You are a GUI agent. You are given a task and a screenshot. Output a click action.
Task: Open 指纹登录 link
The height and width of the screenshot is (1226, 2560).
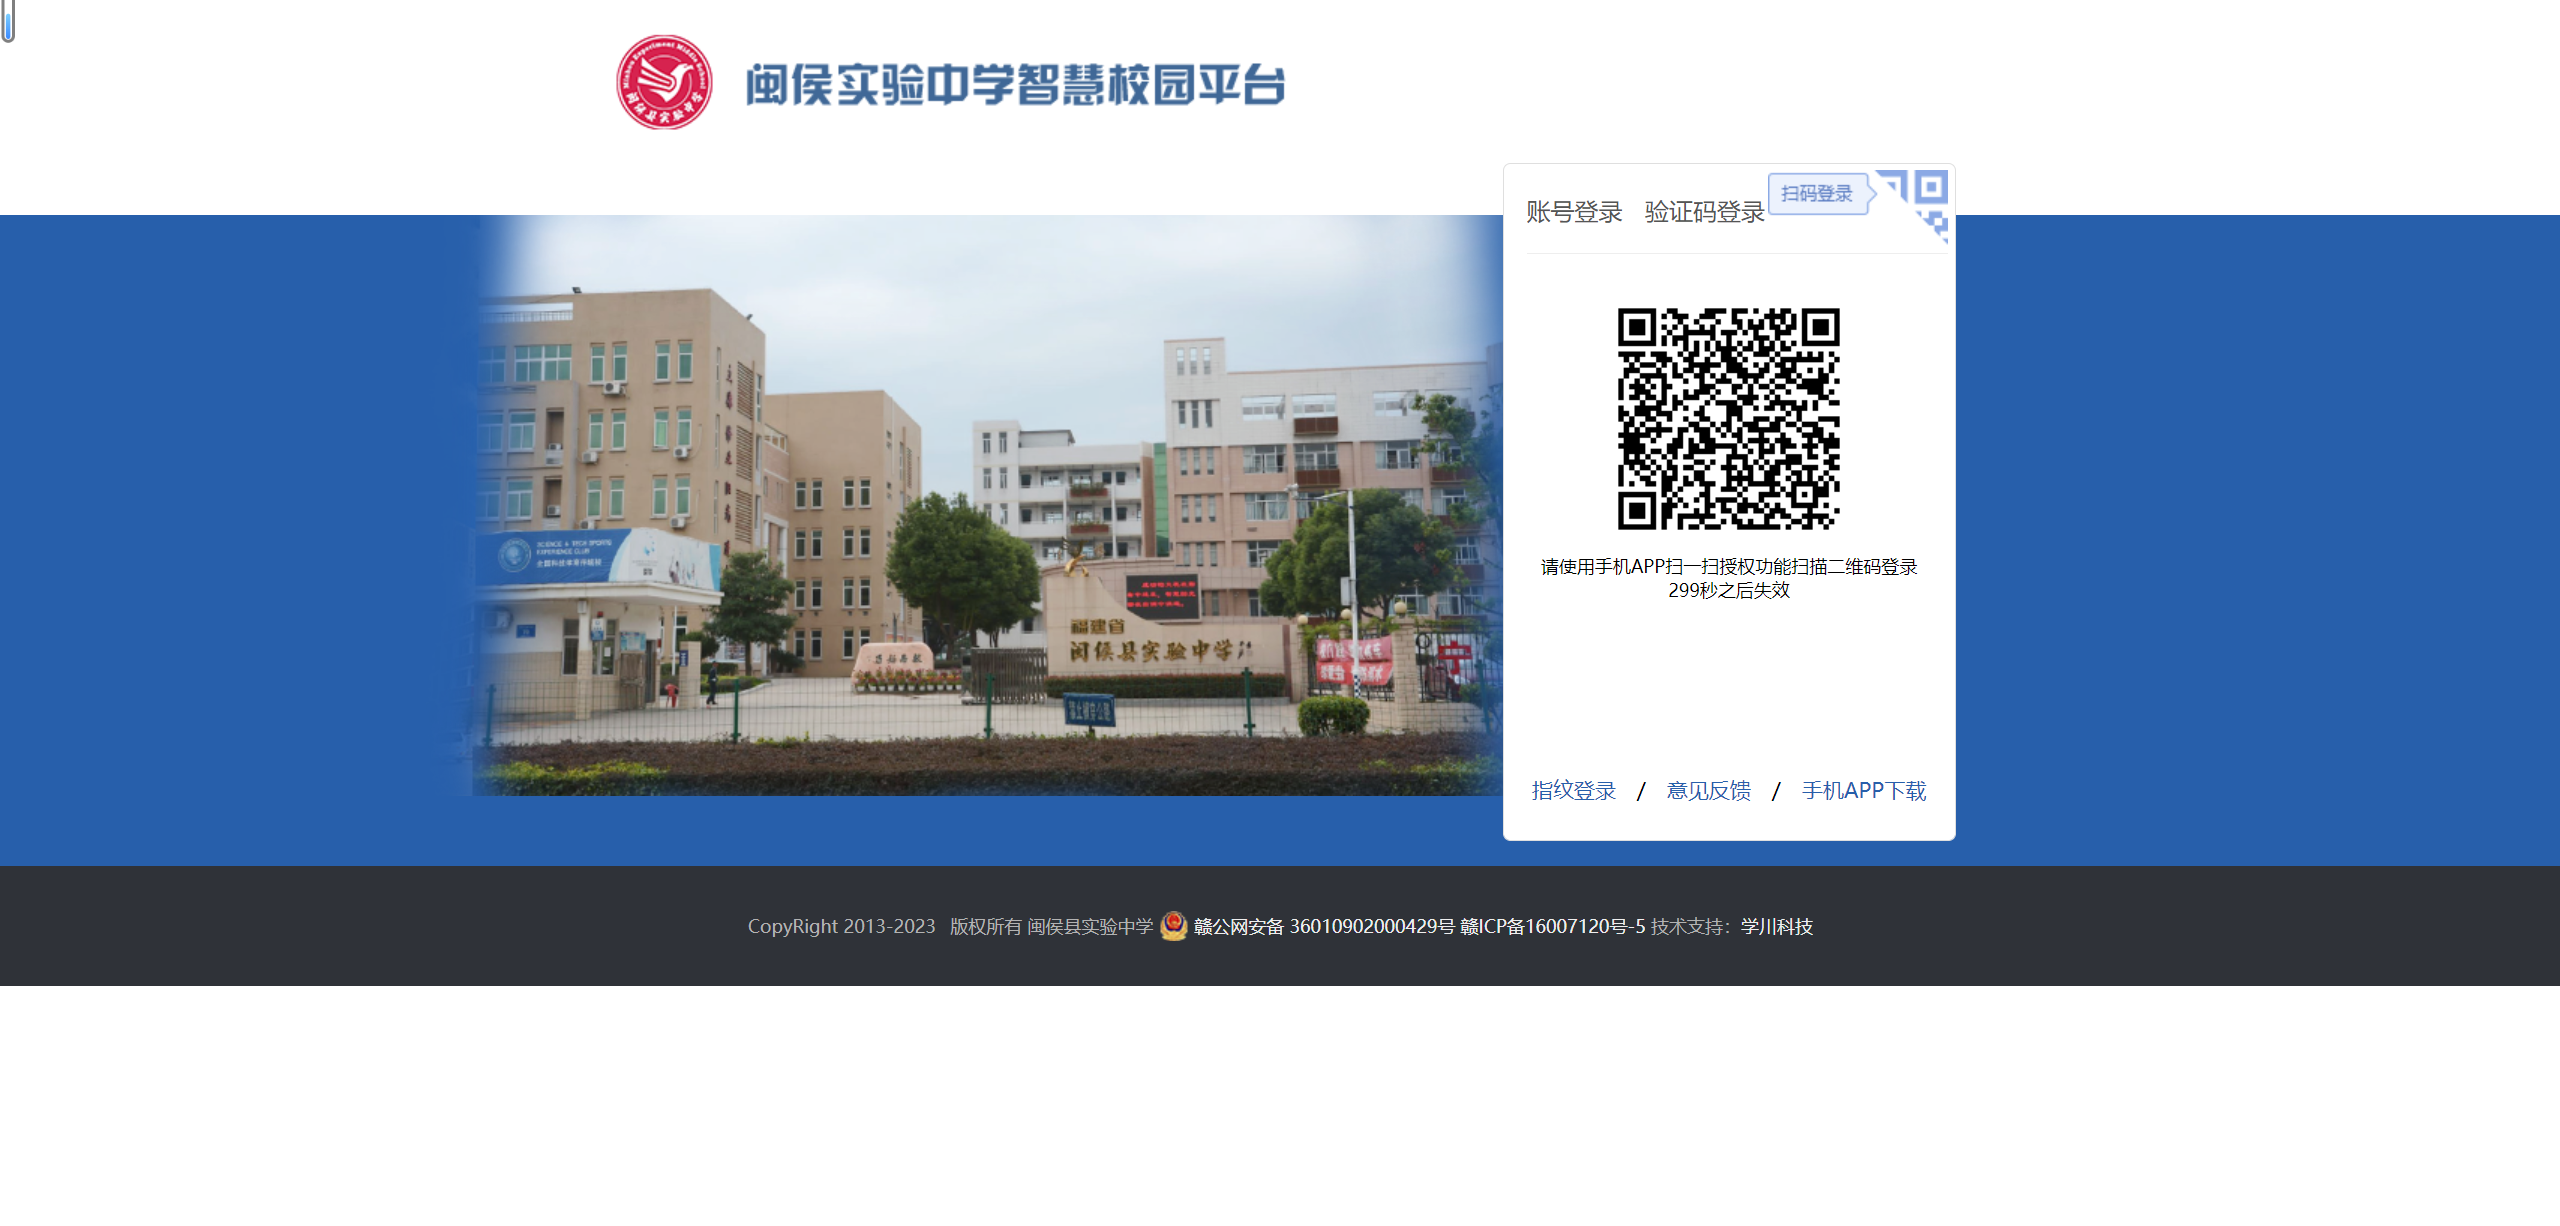click(x=1574, y=791)
